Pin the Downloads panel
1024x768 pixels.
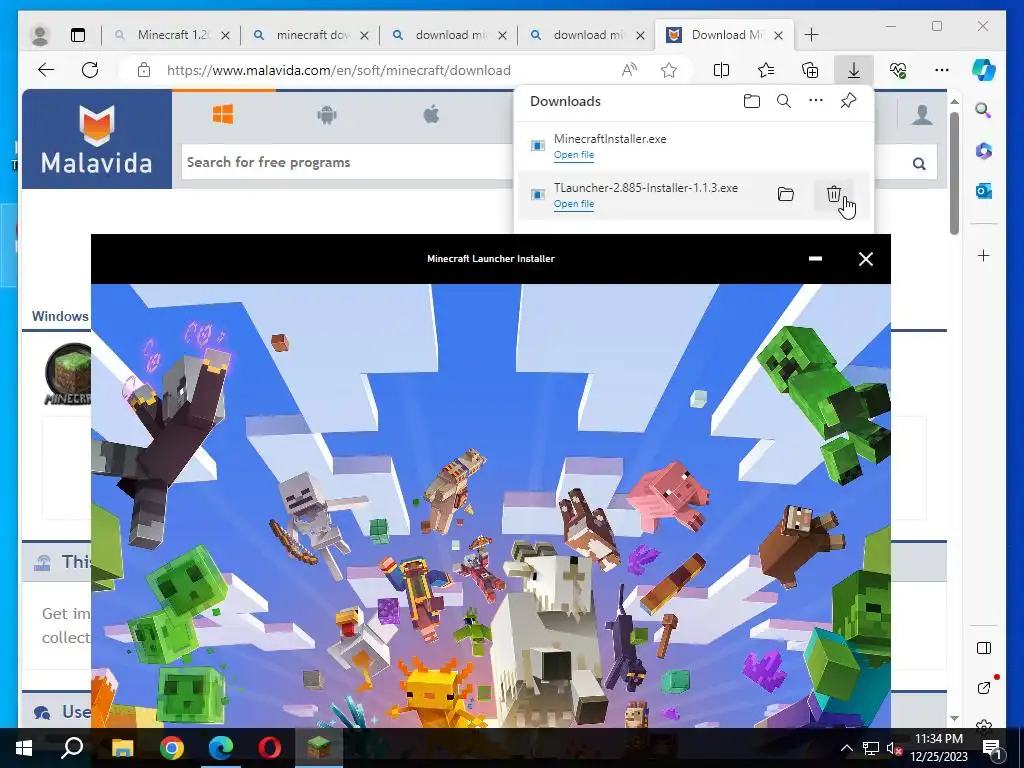click(x=848, y=101)
